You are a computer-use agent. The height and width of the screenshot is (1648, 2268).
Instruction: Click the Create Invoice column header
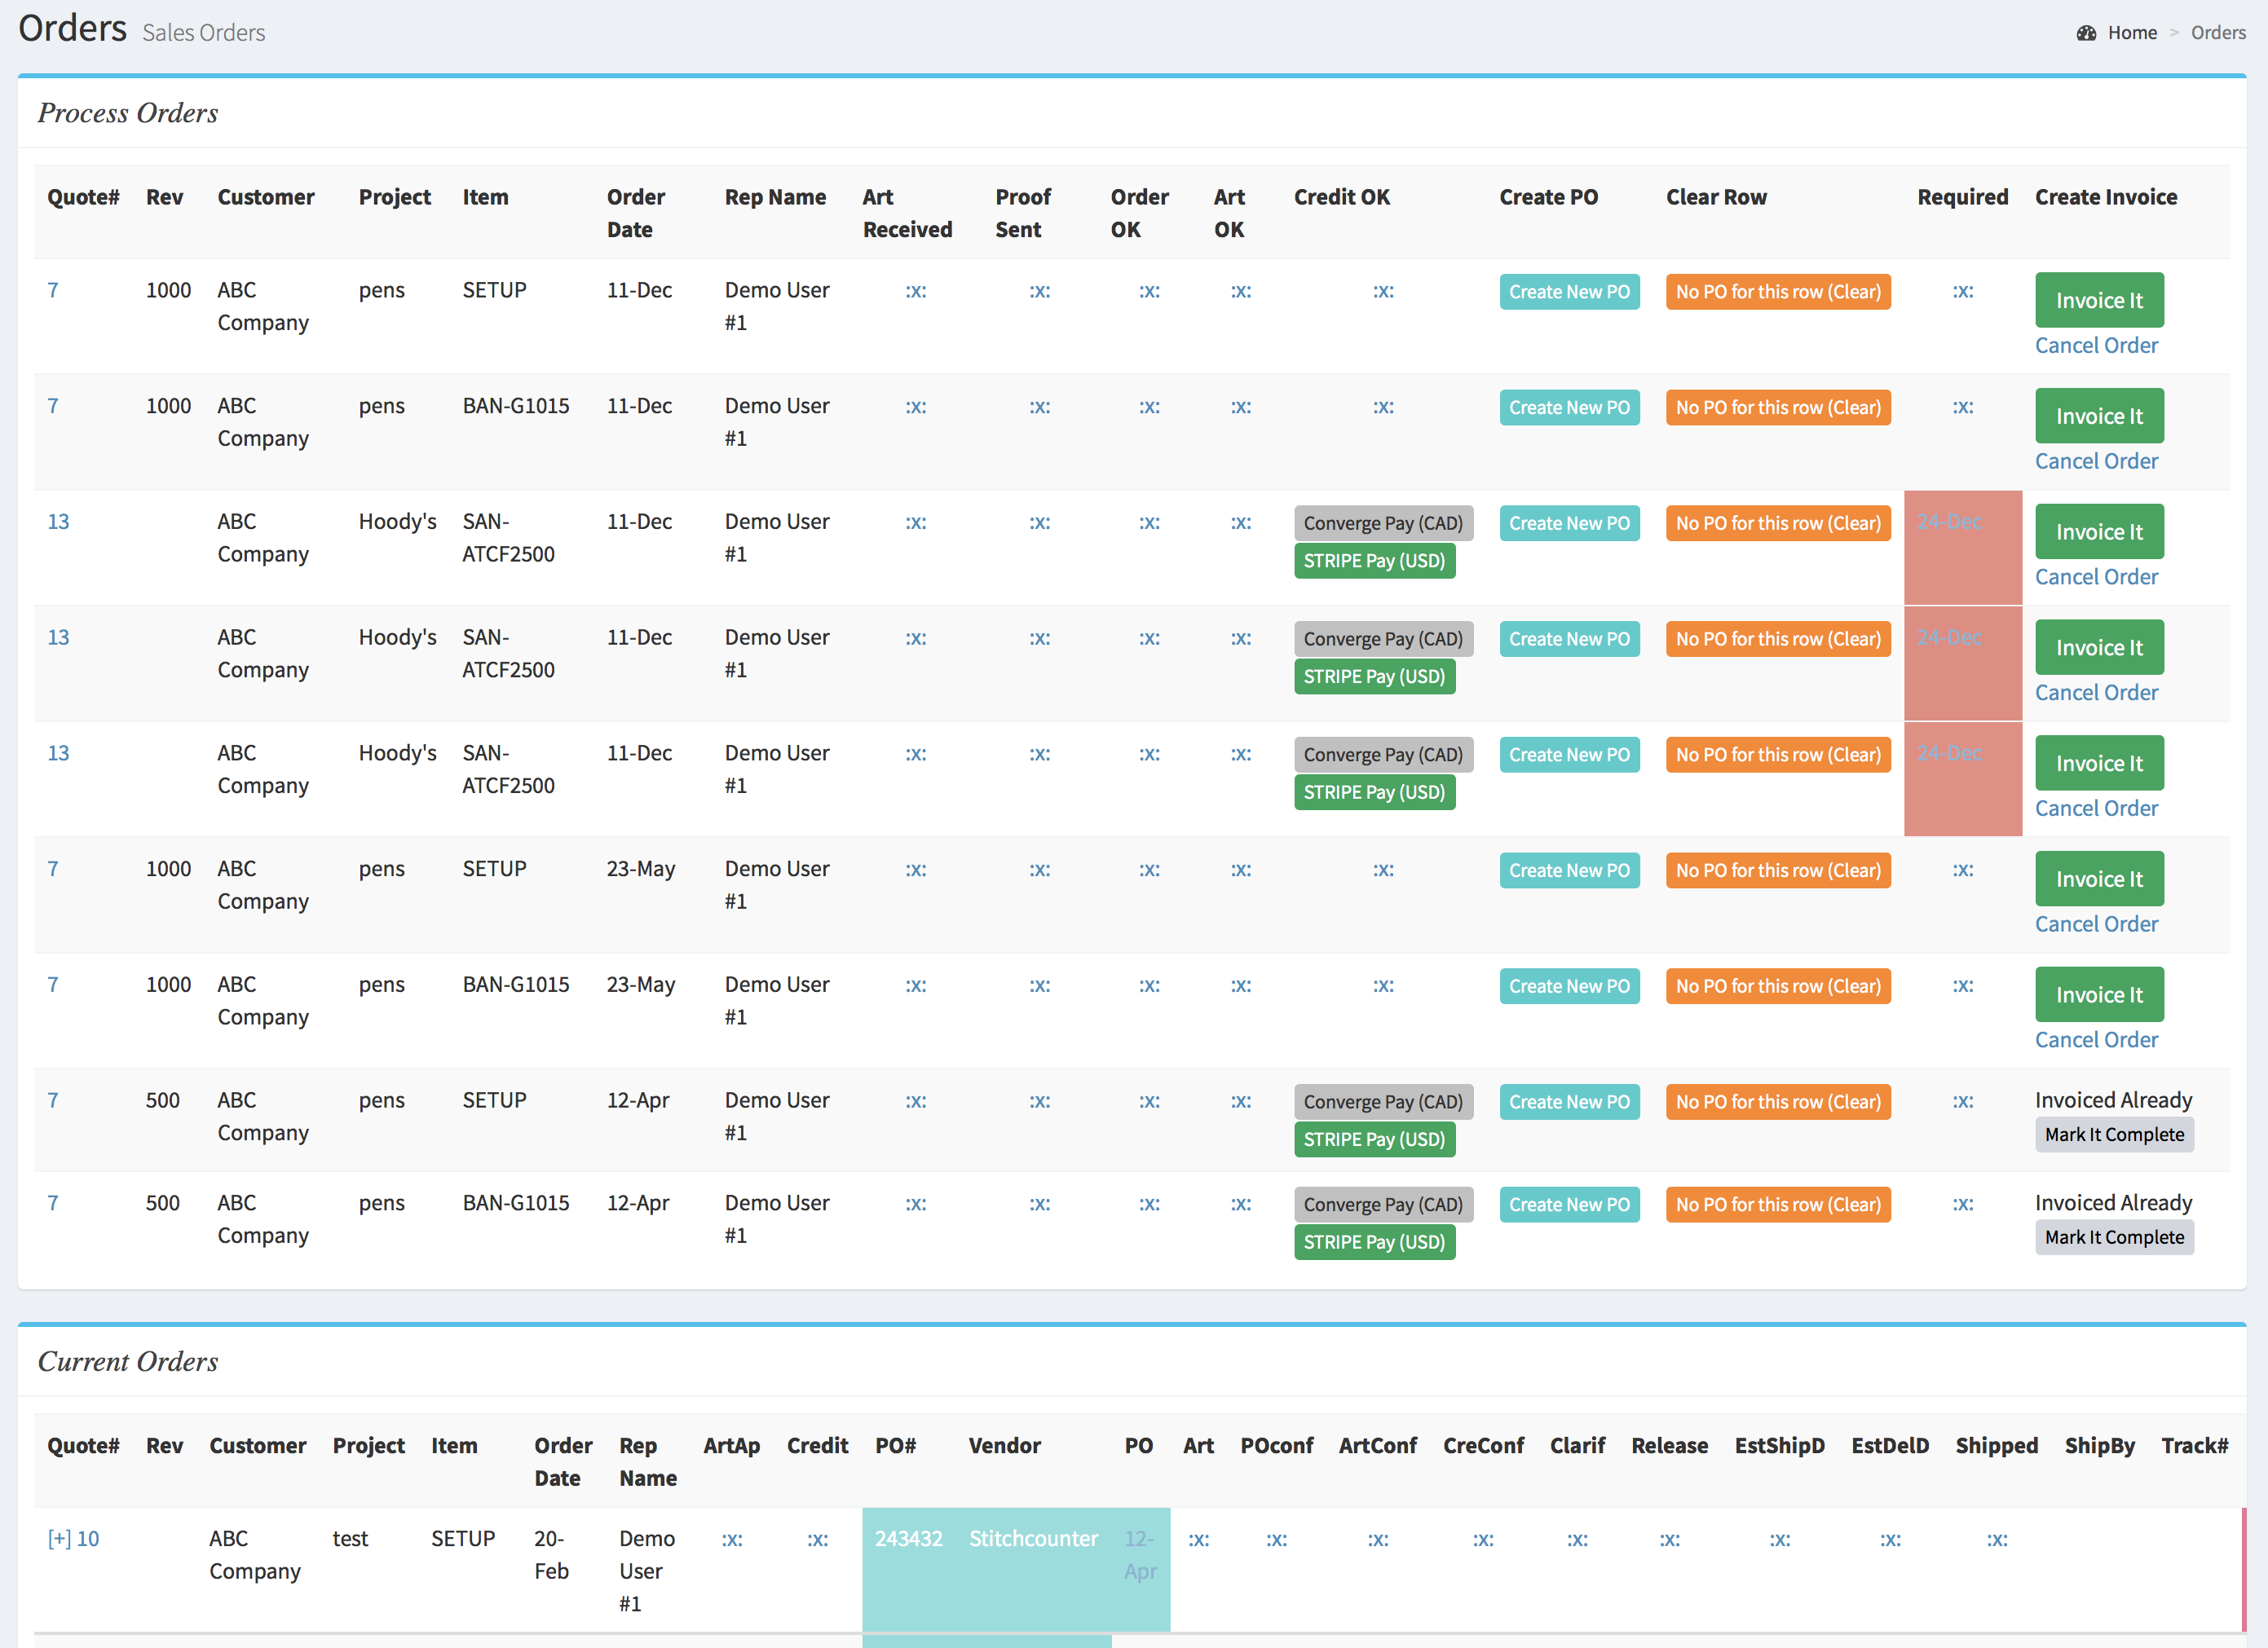(x=2106, y=197)
